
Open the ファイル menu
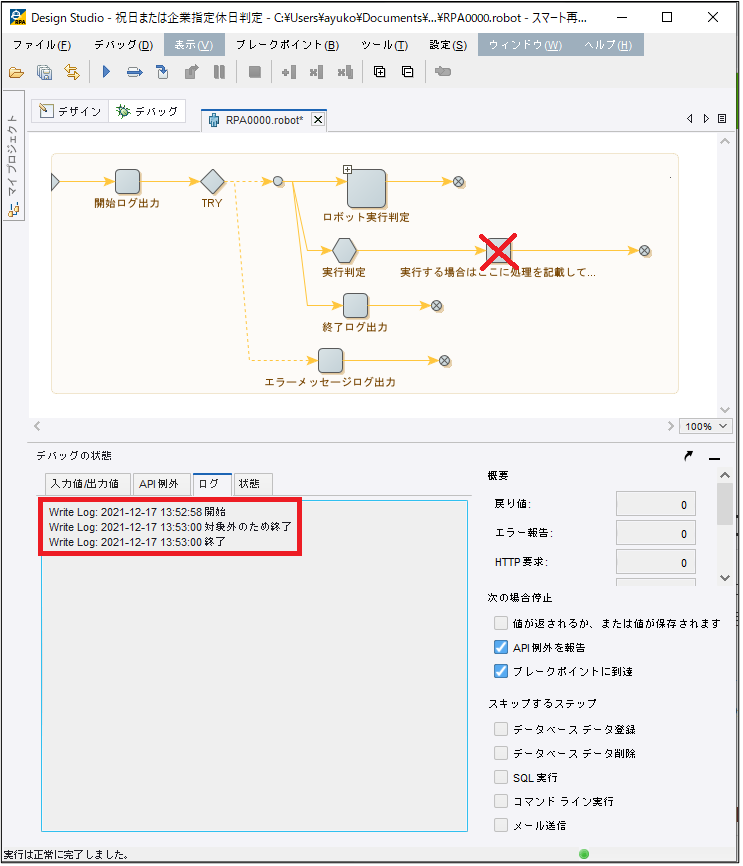(42, 45)
